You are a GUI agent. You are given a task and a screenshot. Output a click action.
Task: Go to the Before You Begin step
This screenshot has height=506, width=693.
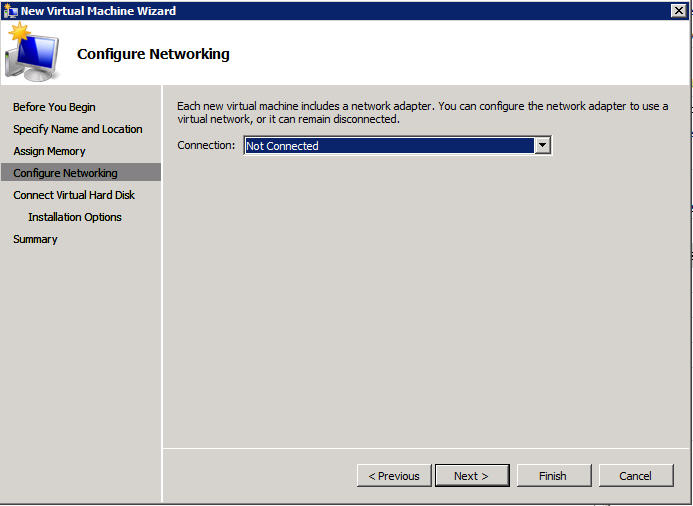54,107
